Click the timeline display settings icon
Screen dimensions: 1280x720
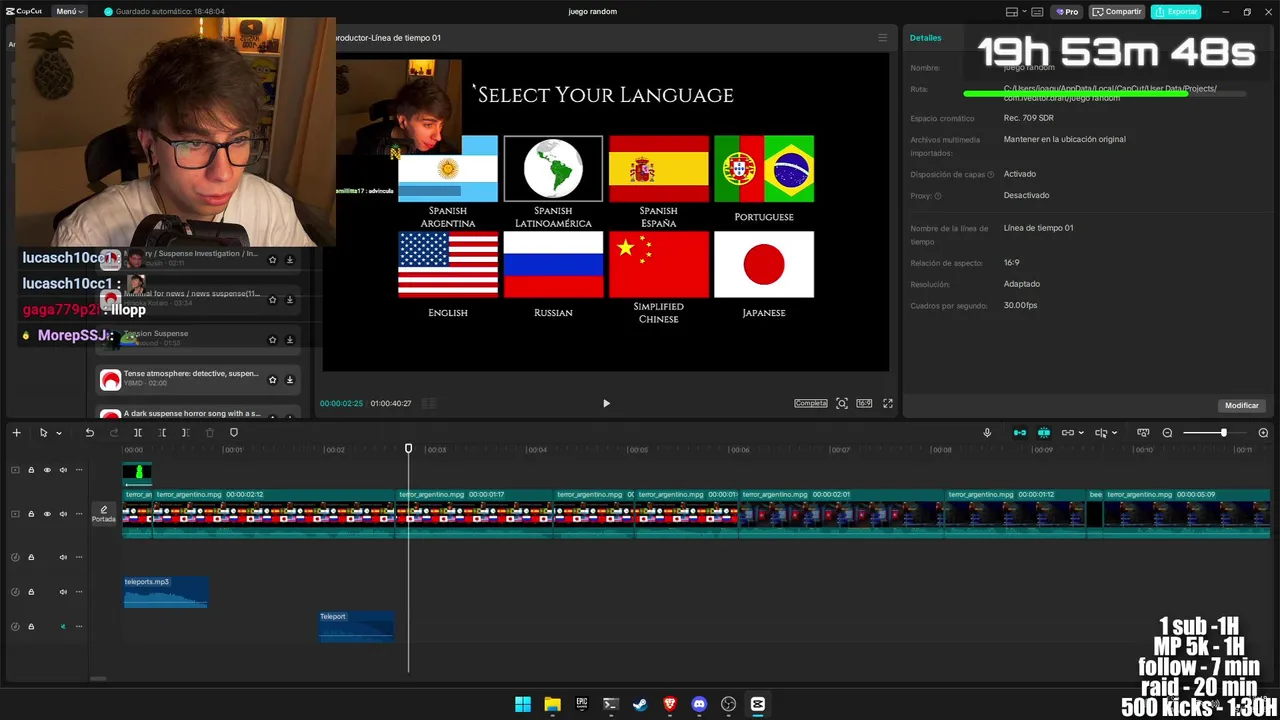coord(1143,433)
